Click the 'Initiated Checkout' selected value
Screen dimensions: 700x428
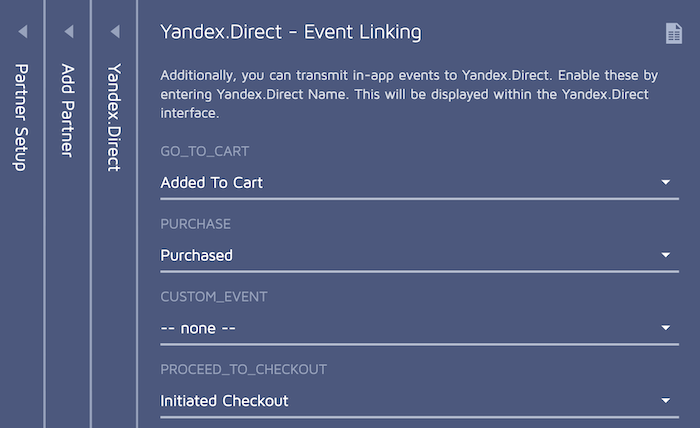(224, 401)
